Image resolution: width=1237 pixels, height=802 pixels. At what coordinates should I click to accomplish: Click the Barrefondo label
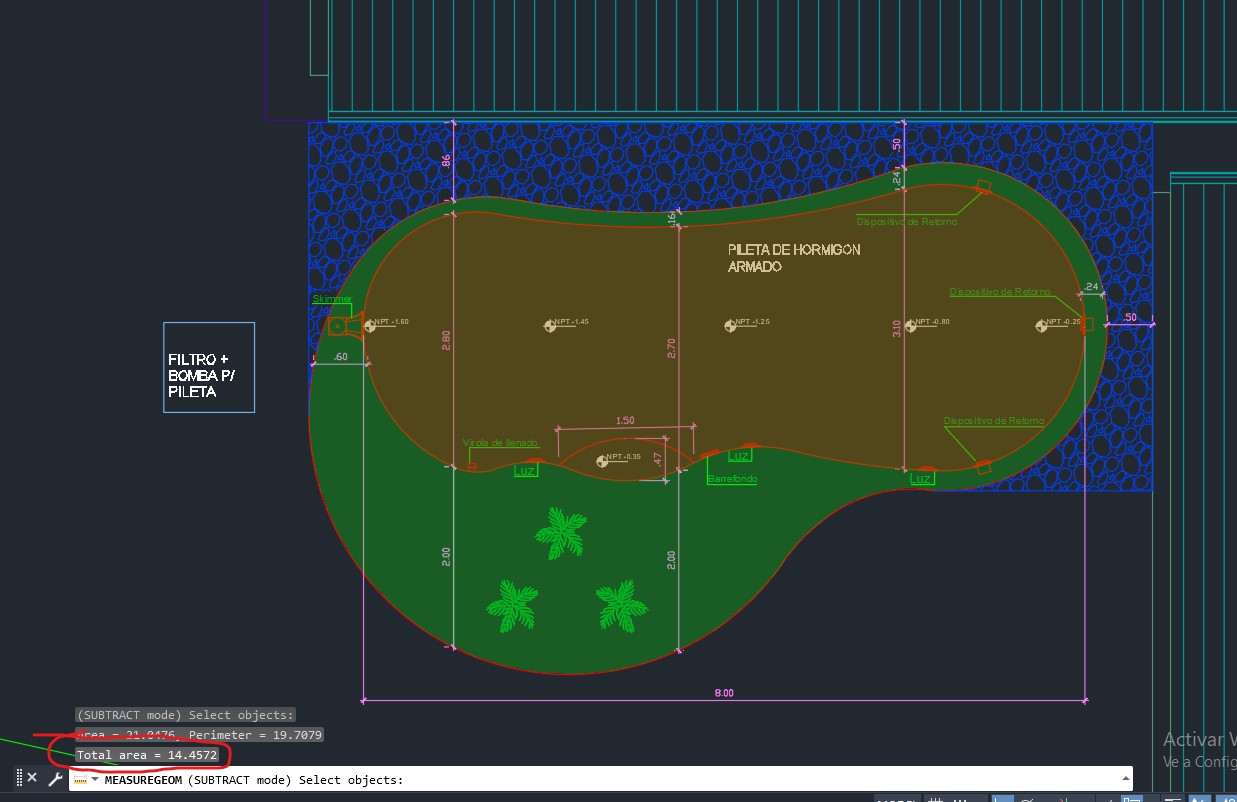(x=732, y=479)
